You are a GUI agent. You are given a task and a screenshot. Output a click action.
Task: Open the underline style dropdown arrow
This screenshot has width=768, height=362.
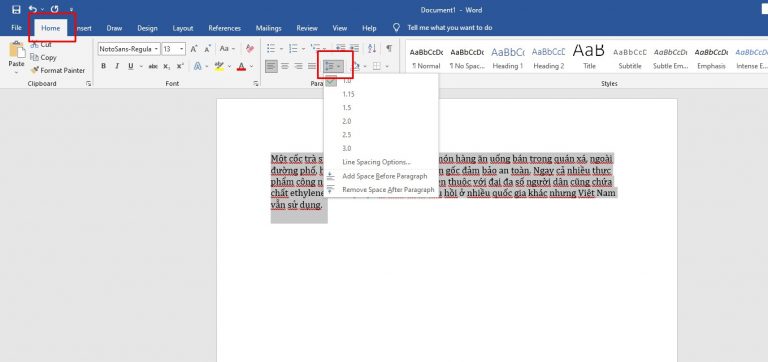click(x=141, y=66)
